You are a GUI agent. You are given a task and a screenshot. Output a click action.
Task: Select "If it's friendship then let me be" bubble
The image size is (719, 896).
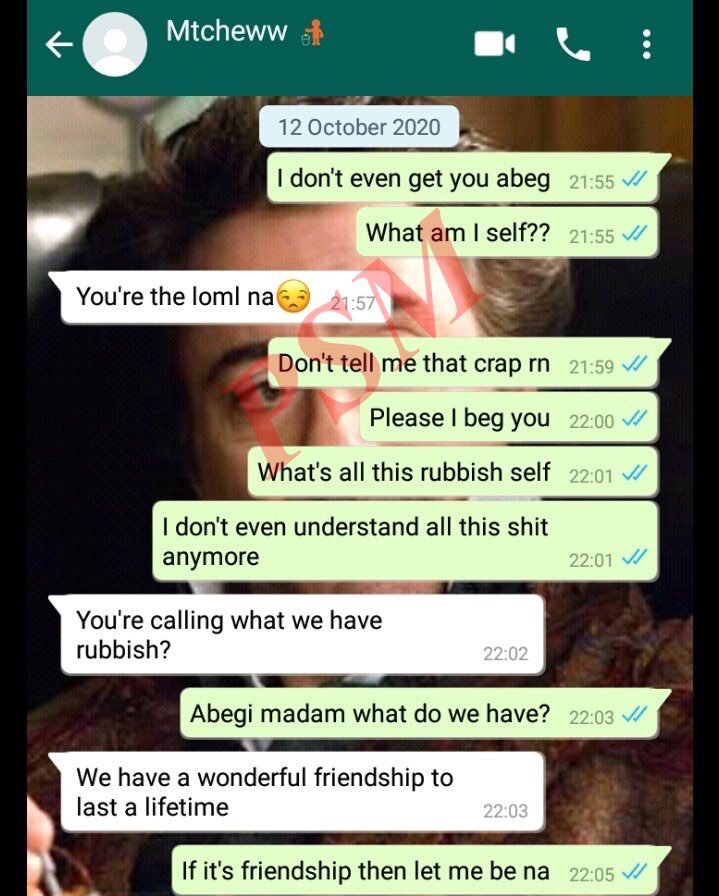pos(421,870)
